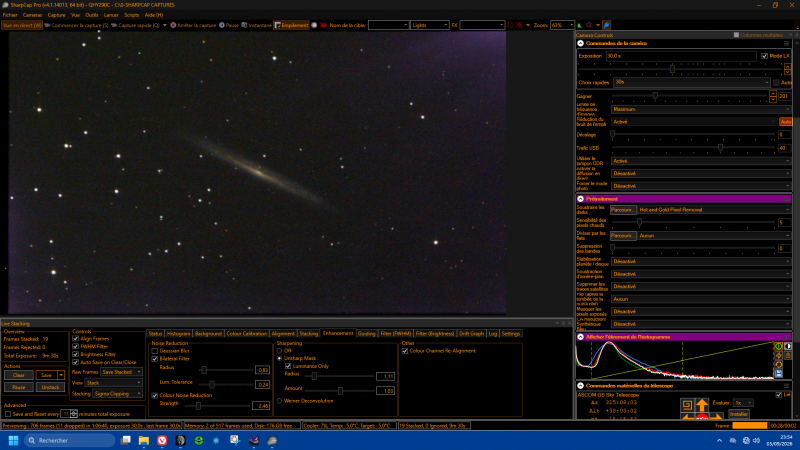Viewport: 800px width, 450px height.
Task: Click the Arrêter la capture stop icon
Action: tap(173, 25)
